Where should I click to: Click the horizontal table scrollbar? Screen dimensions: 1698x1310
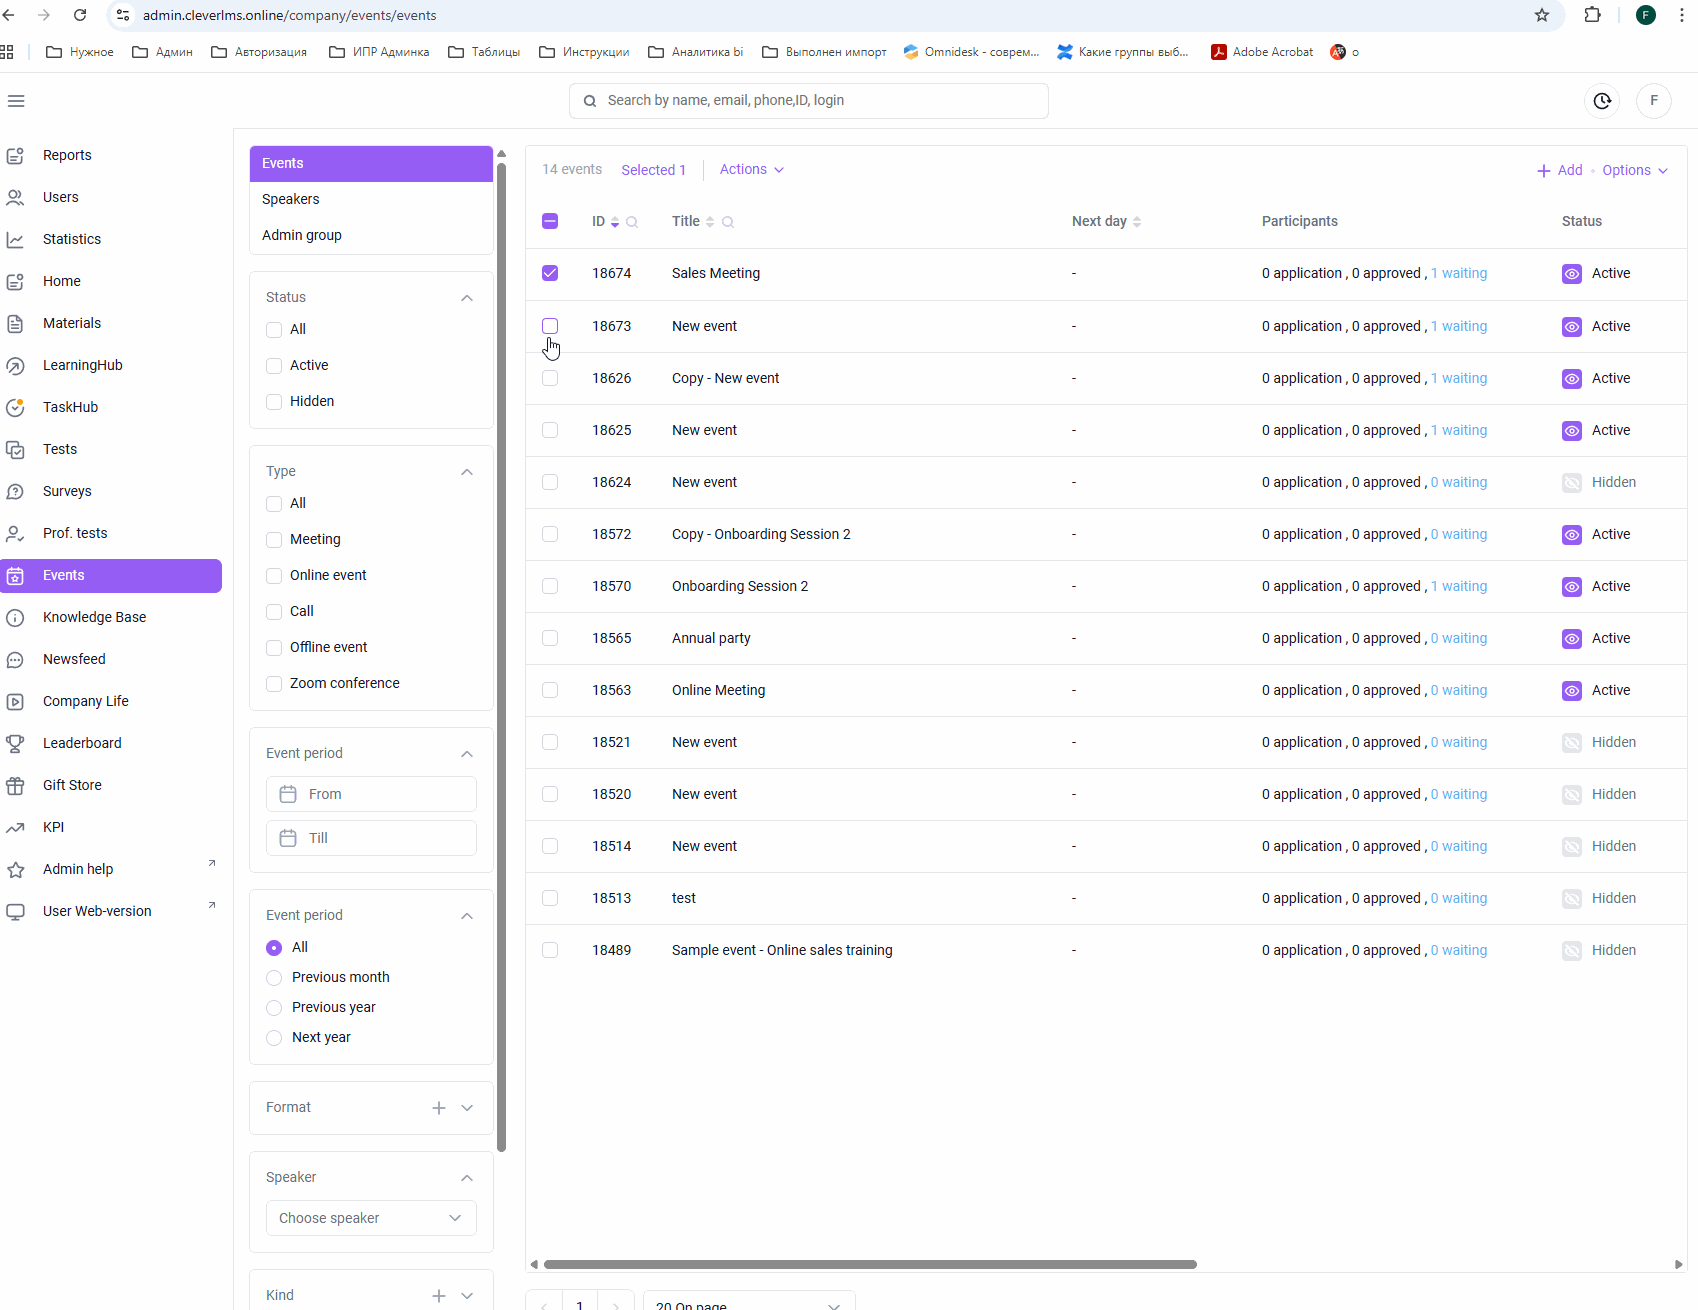(x=870, y=1264)
